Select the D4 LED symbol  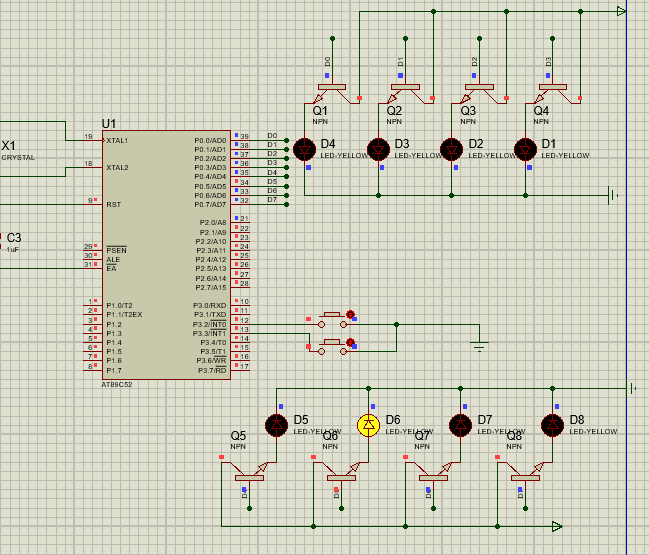(x=305, y=149)
